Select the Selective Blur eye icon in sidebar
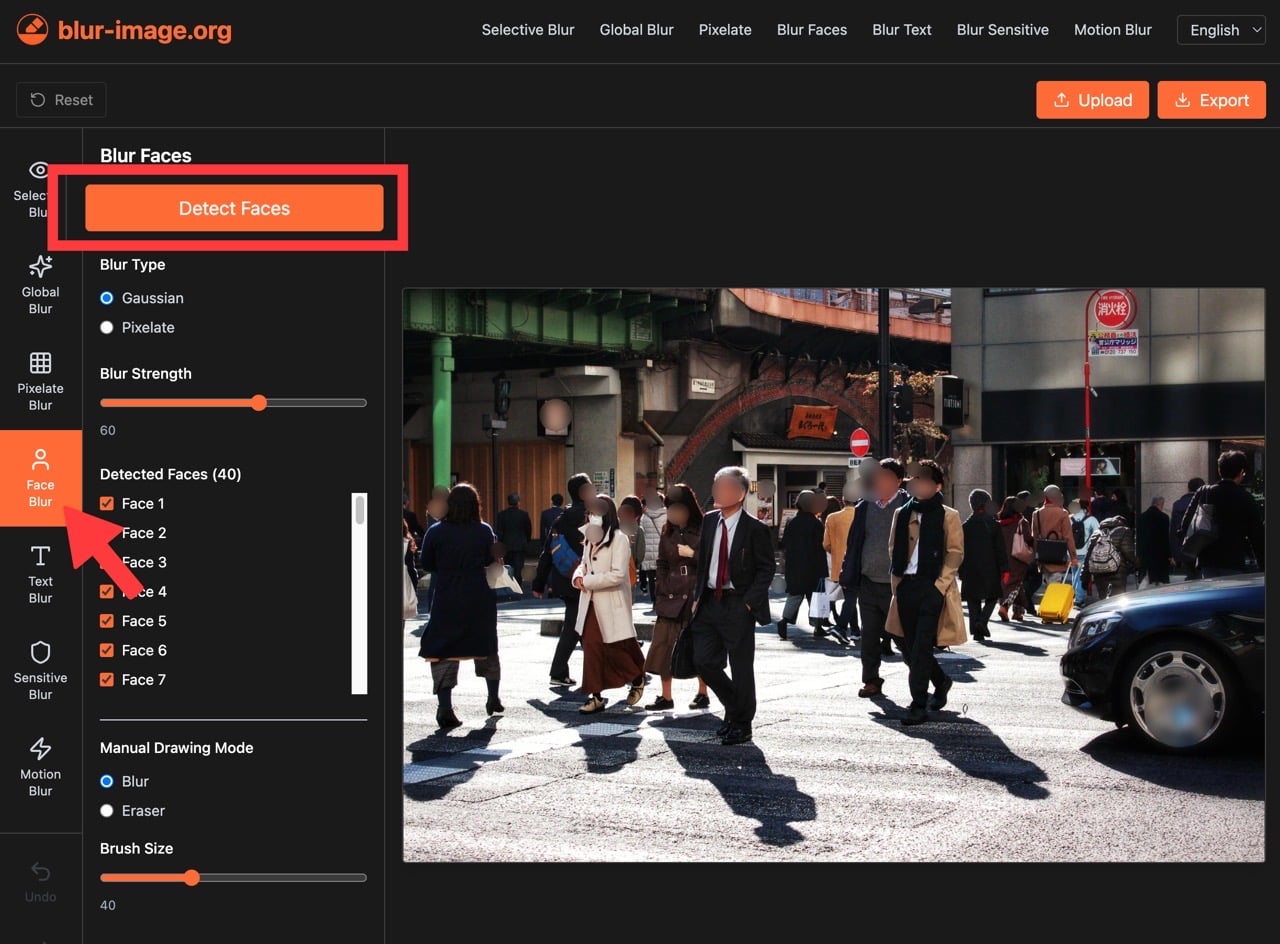This screenshot has width=1280, height=944. click(40, 170)
